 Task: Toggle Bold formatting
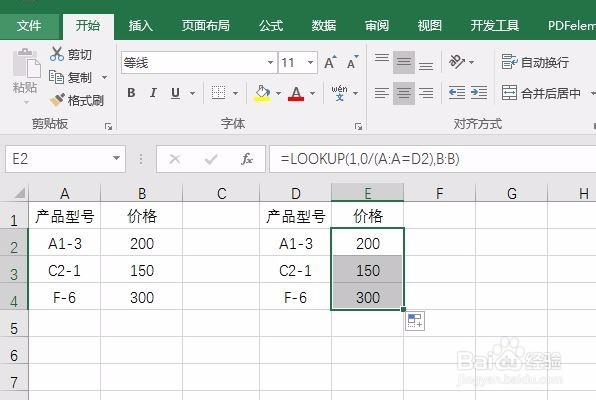[x=132, y=93]
